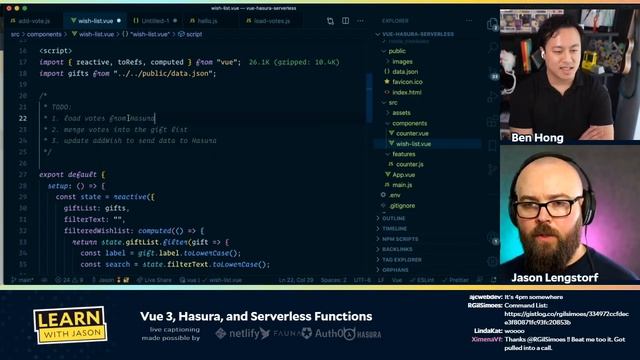Open the .env file in the explorer
The image size is (640, 360).
coord(394,195)
